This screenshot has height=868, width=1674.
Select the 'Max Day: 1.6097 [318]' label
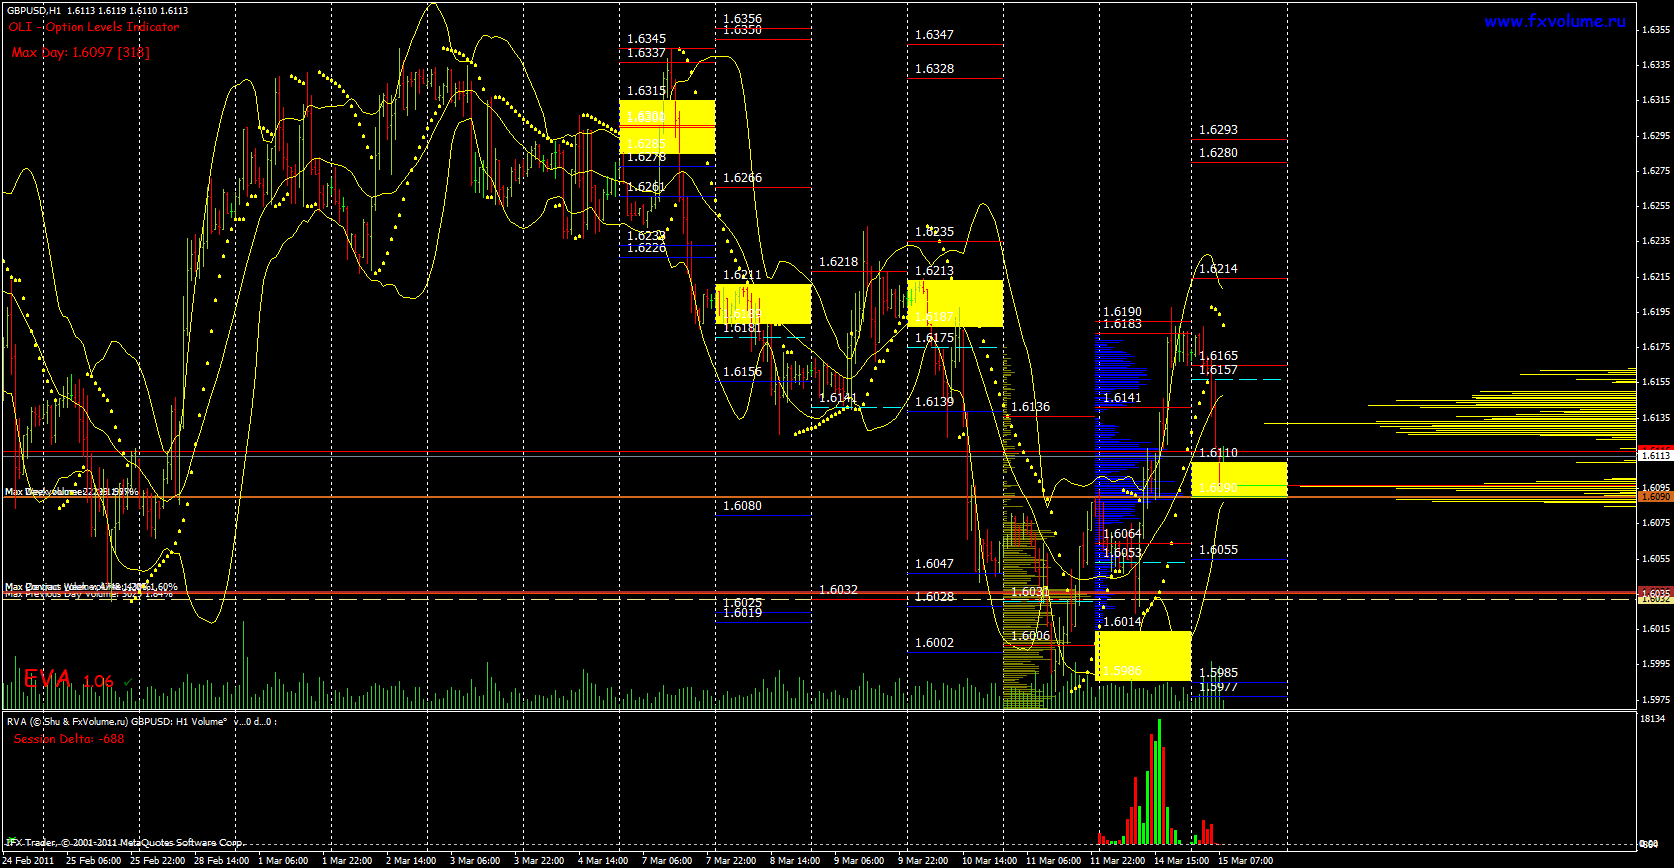point(81,52)
